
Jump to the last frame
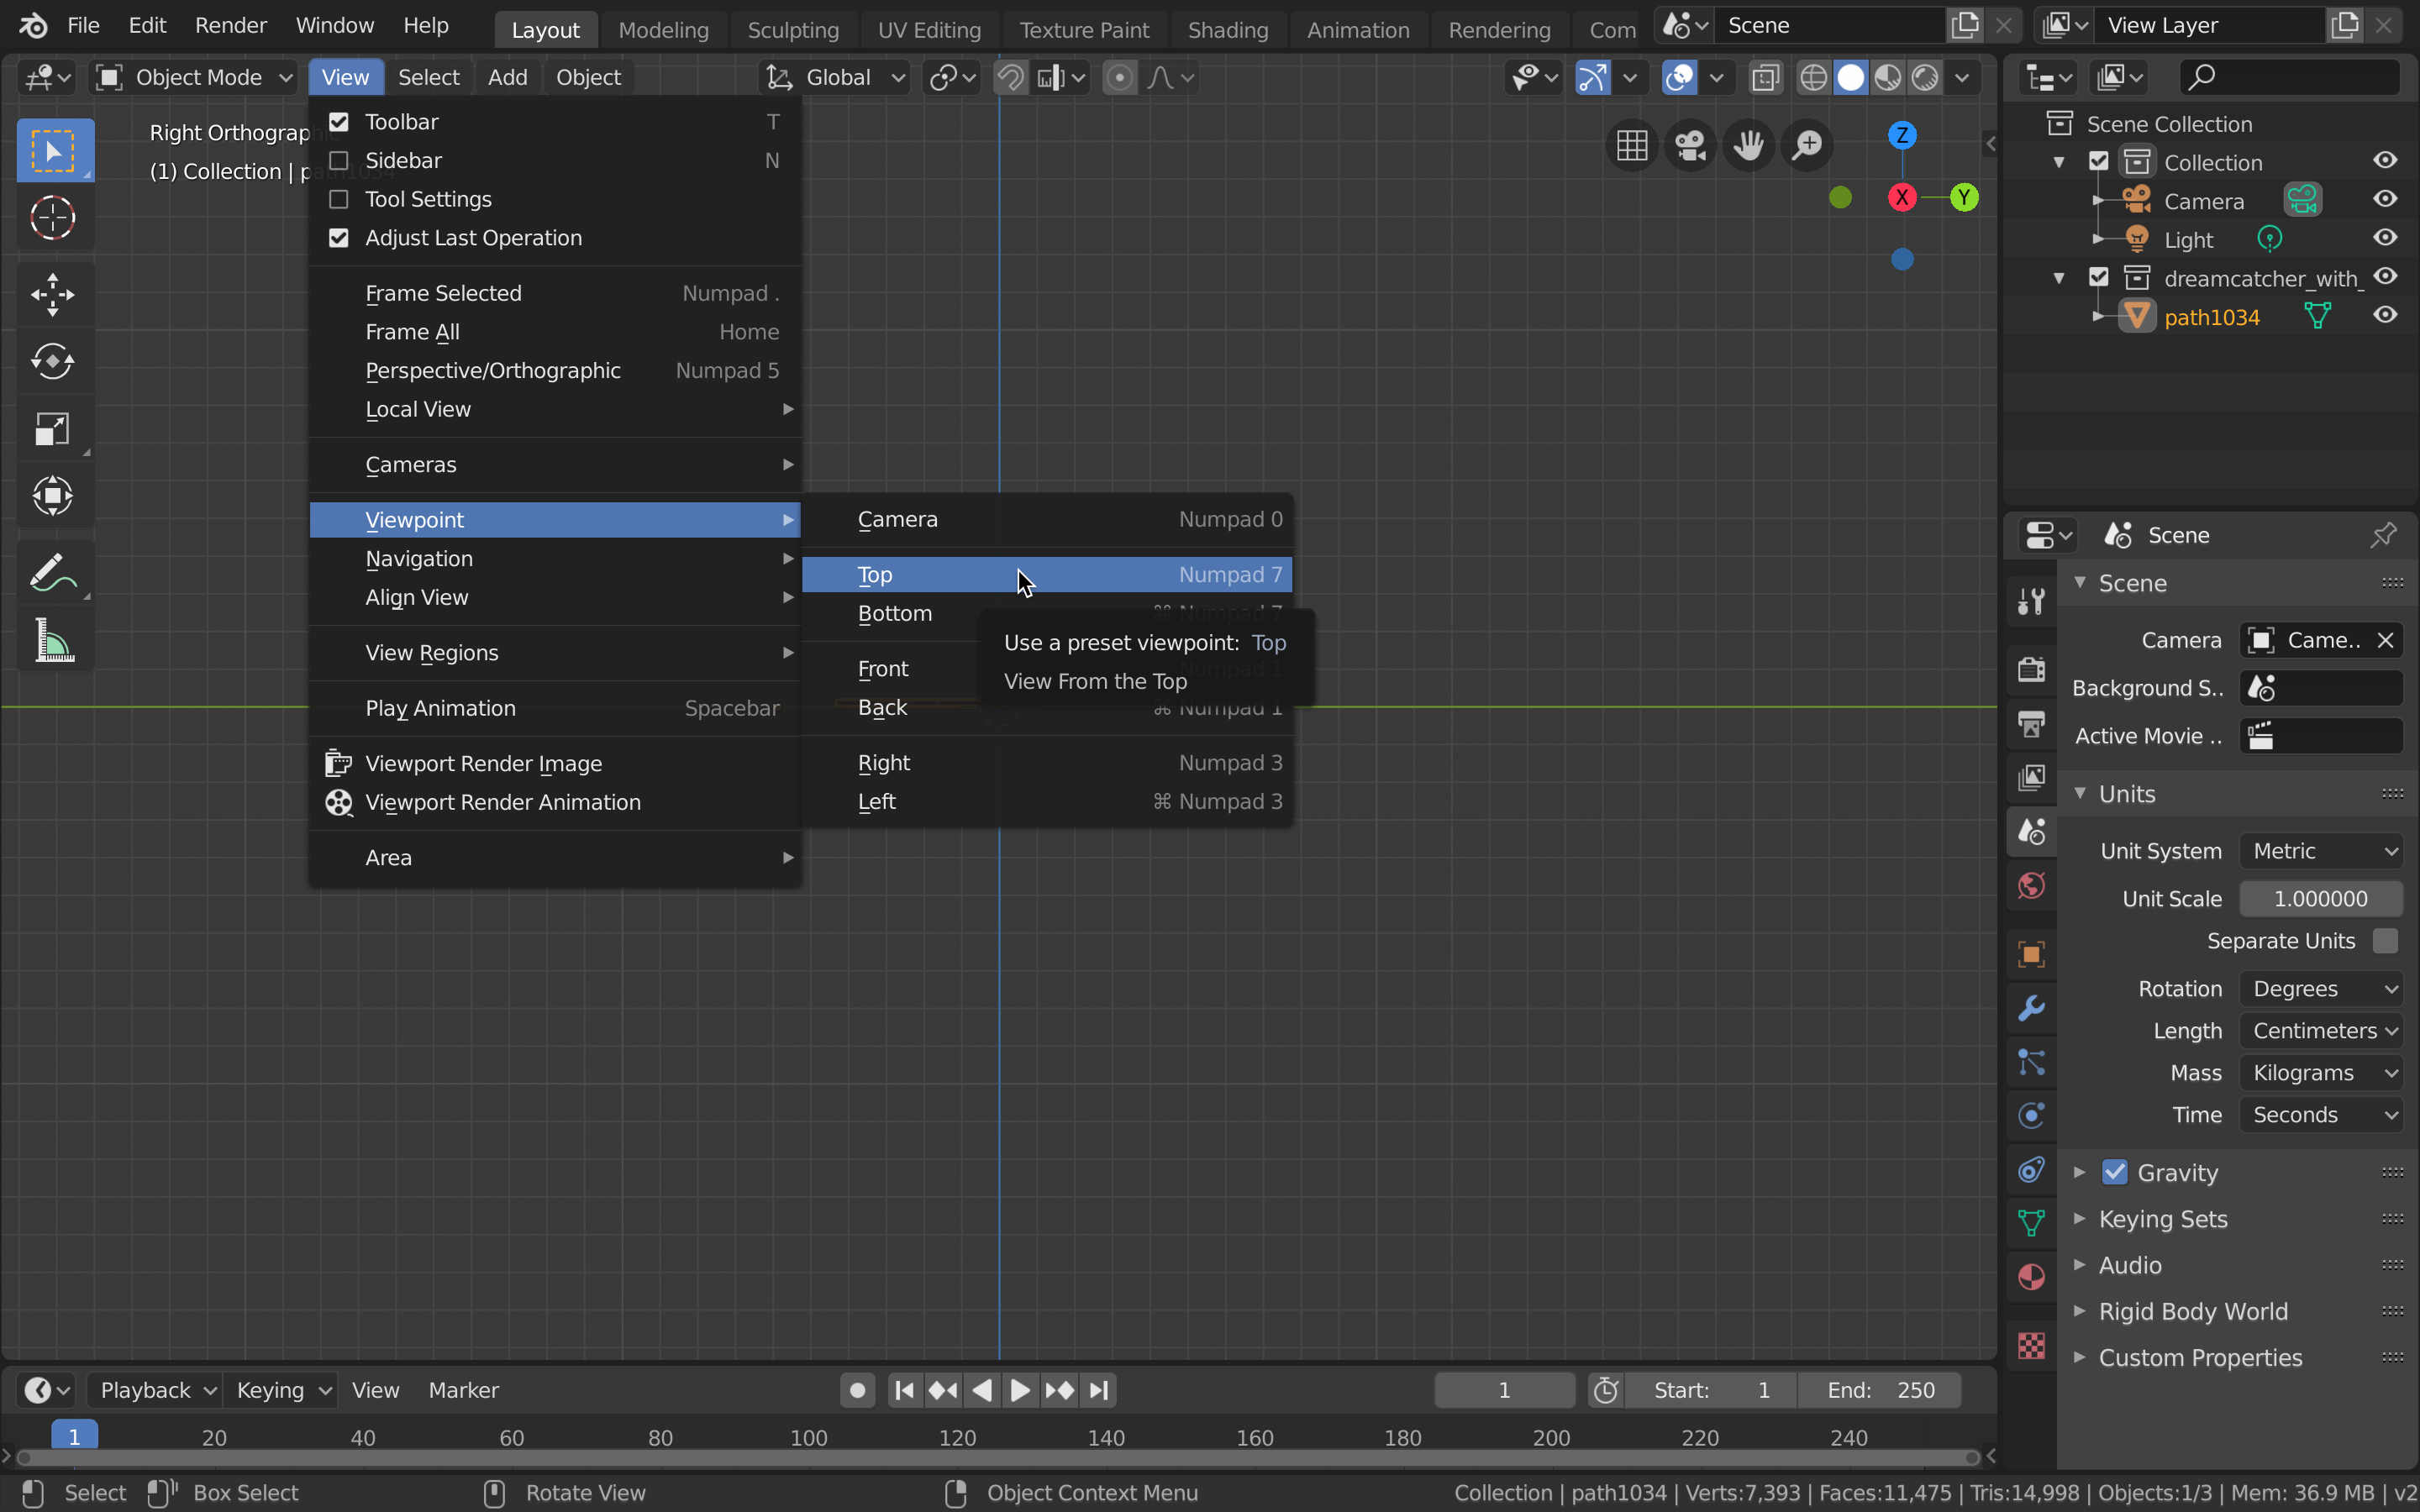pos(1098,1390)
